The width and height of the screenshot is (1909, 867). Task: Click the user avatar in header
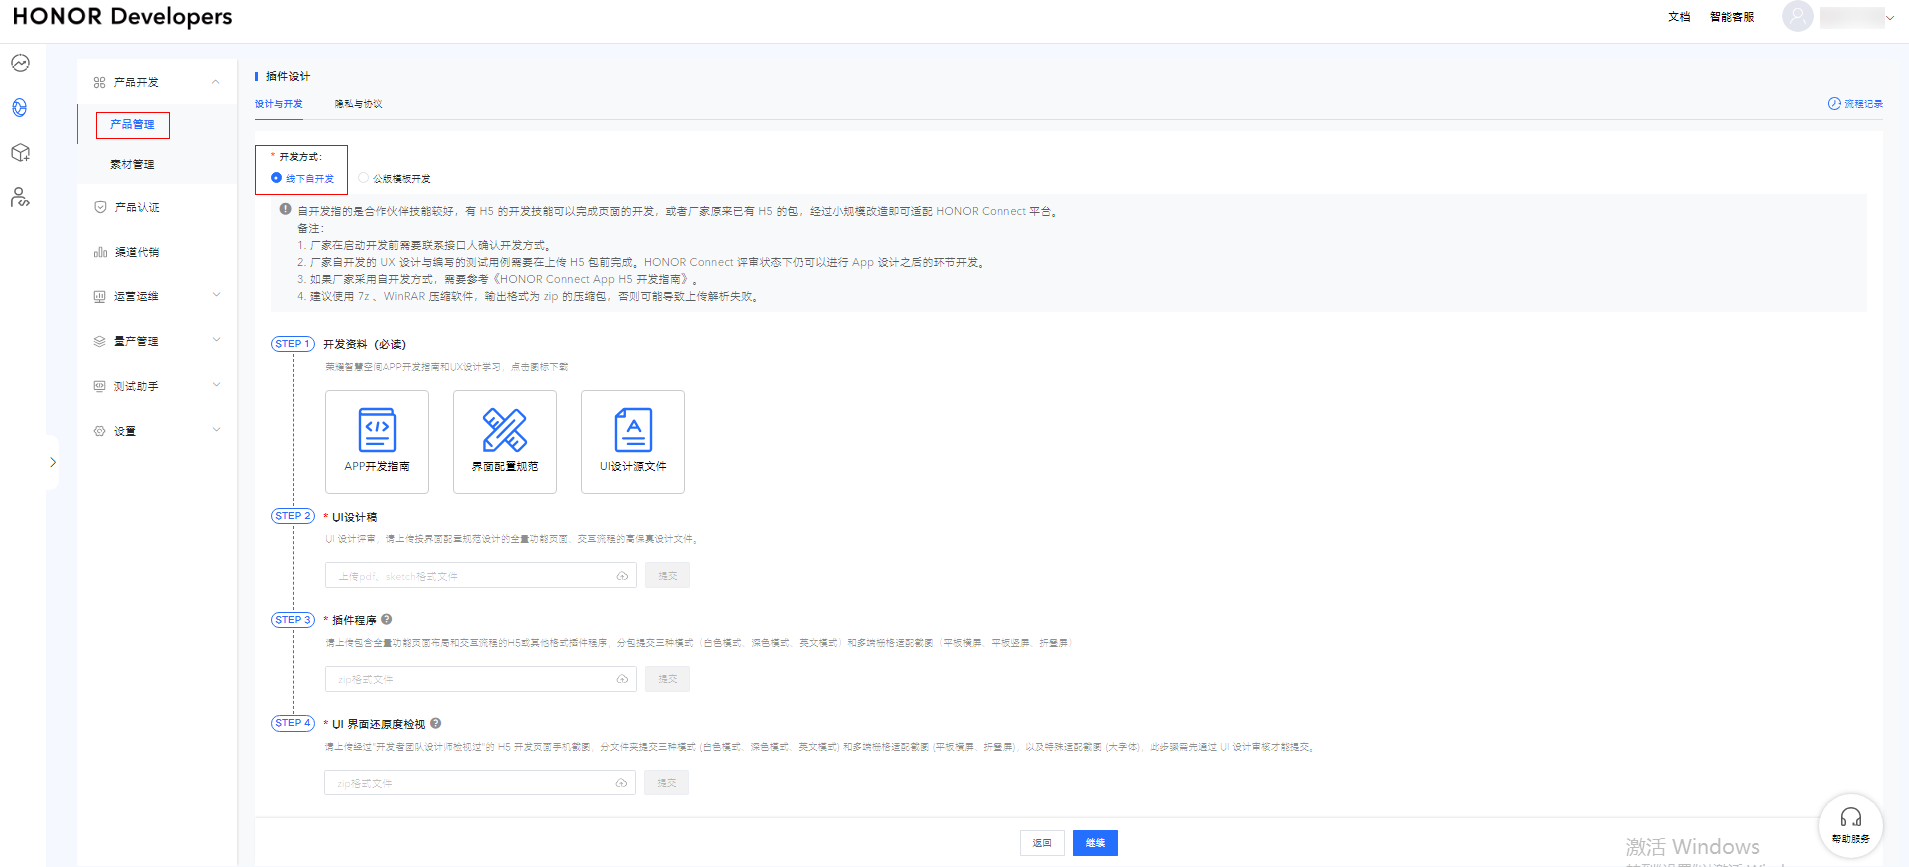pos(1797,17)
